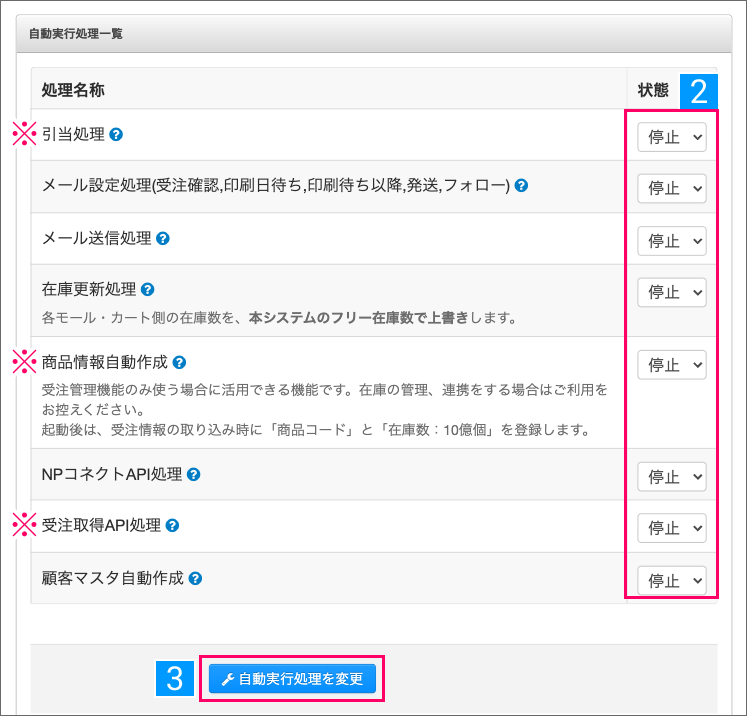Click question mark beside 商品情報自動作成

[x=179, y=362]
